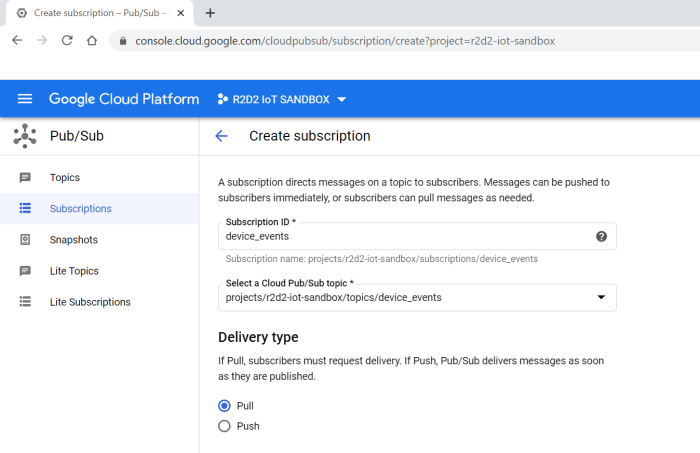Click the Create subscription page title
The width and height of the screenshot is (700, 453).
310,136
